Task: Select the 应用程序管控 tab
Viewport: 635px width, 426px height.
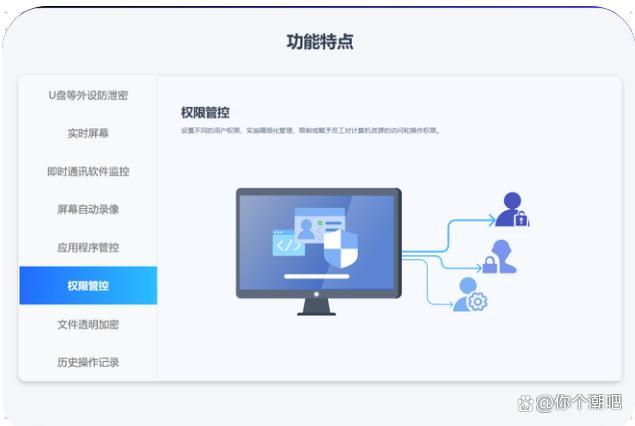Action: click(x=88, y=247)
